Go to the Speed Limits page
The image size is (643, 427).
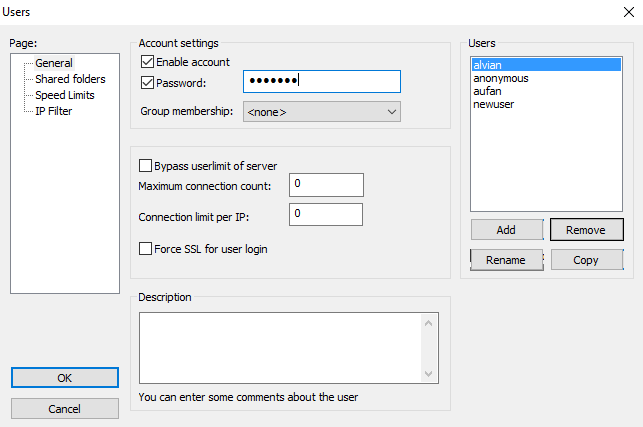[x=65, y=95]
